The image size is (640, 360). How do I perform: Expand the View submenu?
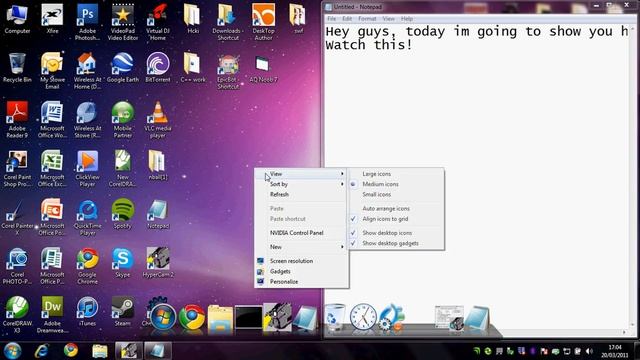coord(301,174)
